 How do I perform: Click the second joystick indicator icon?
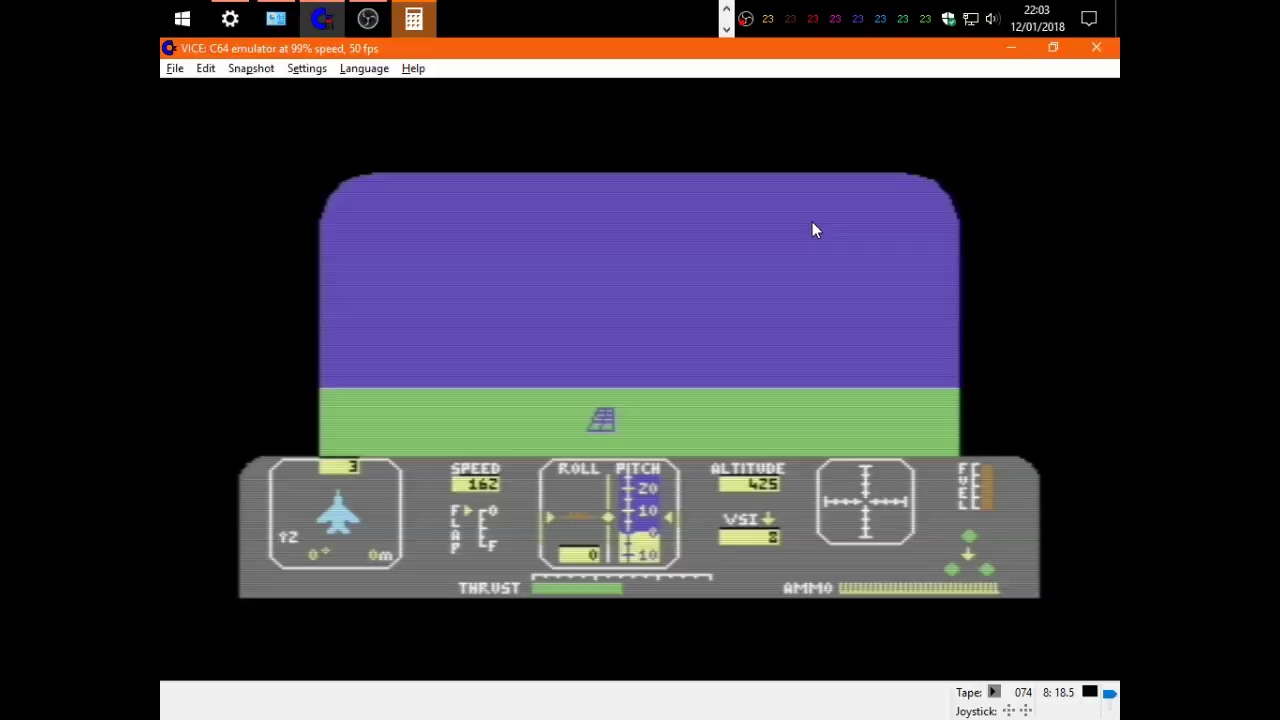pyautogui.click(x=1025, y=711)
